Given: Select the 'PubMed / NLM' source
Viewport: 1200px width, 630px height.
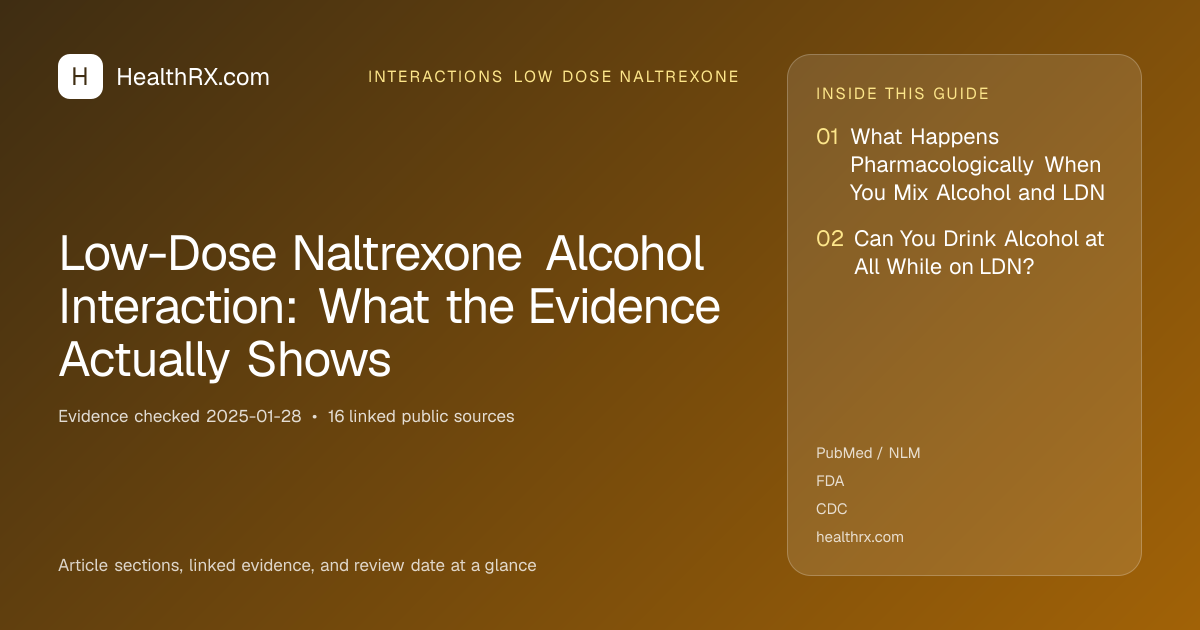Looking at the screenshot, I should pyautogui.click(x=868, y=453).
